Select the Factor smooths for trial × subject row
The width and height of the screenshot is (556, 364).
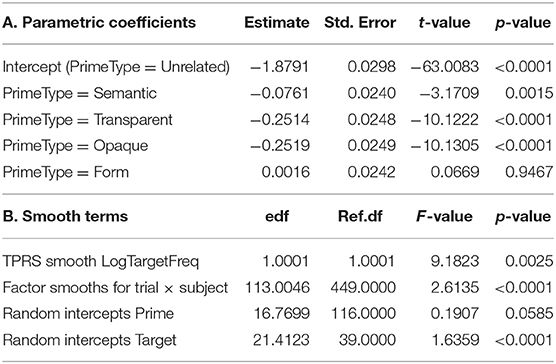click(278, 287)
